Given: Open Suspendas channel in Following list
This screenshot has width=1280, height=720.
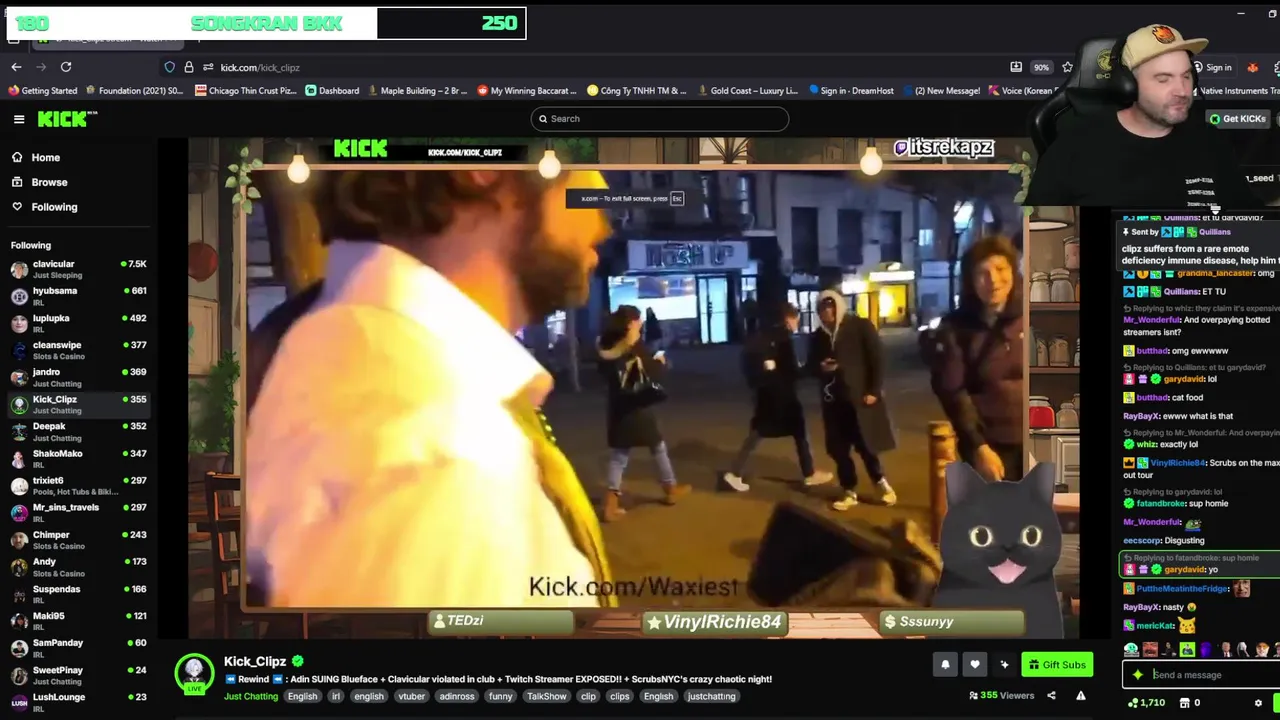Looking at the screenshot, I should click(x=78, y=594).
